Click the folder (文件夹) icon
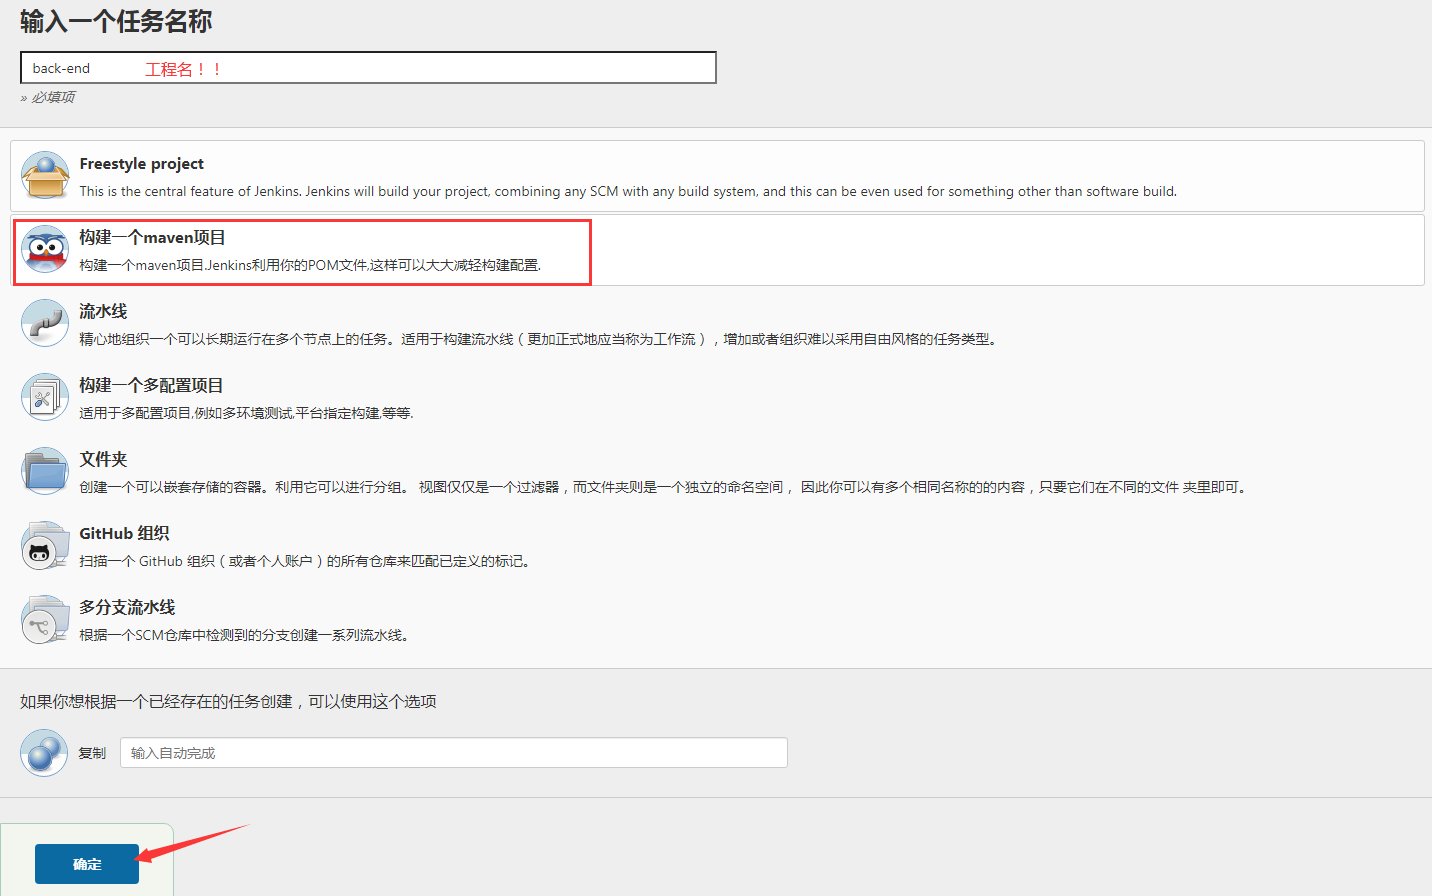The width and height of the screenshot is (1432, 896). 45,471
